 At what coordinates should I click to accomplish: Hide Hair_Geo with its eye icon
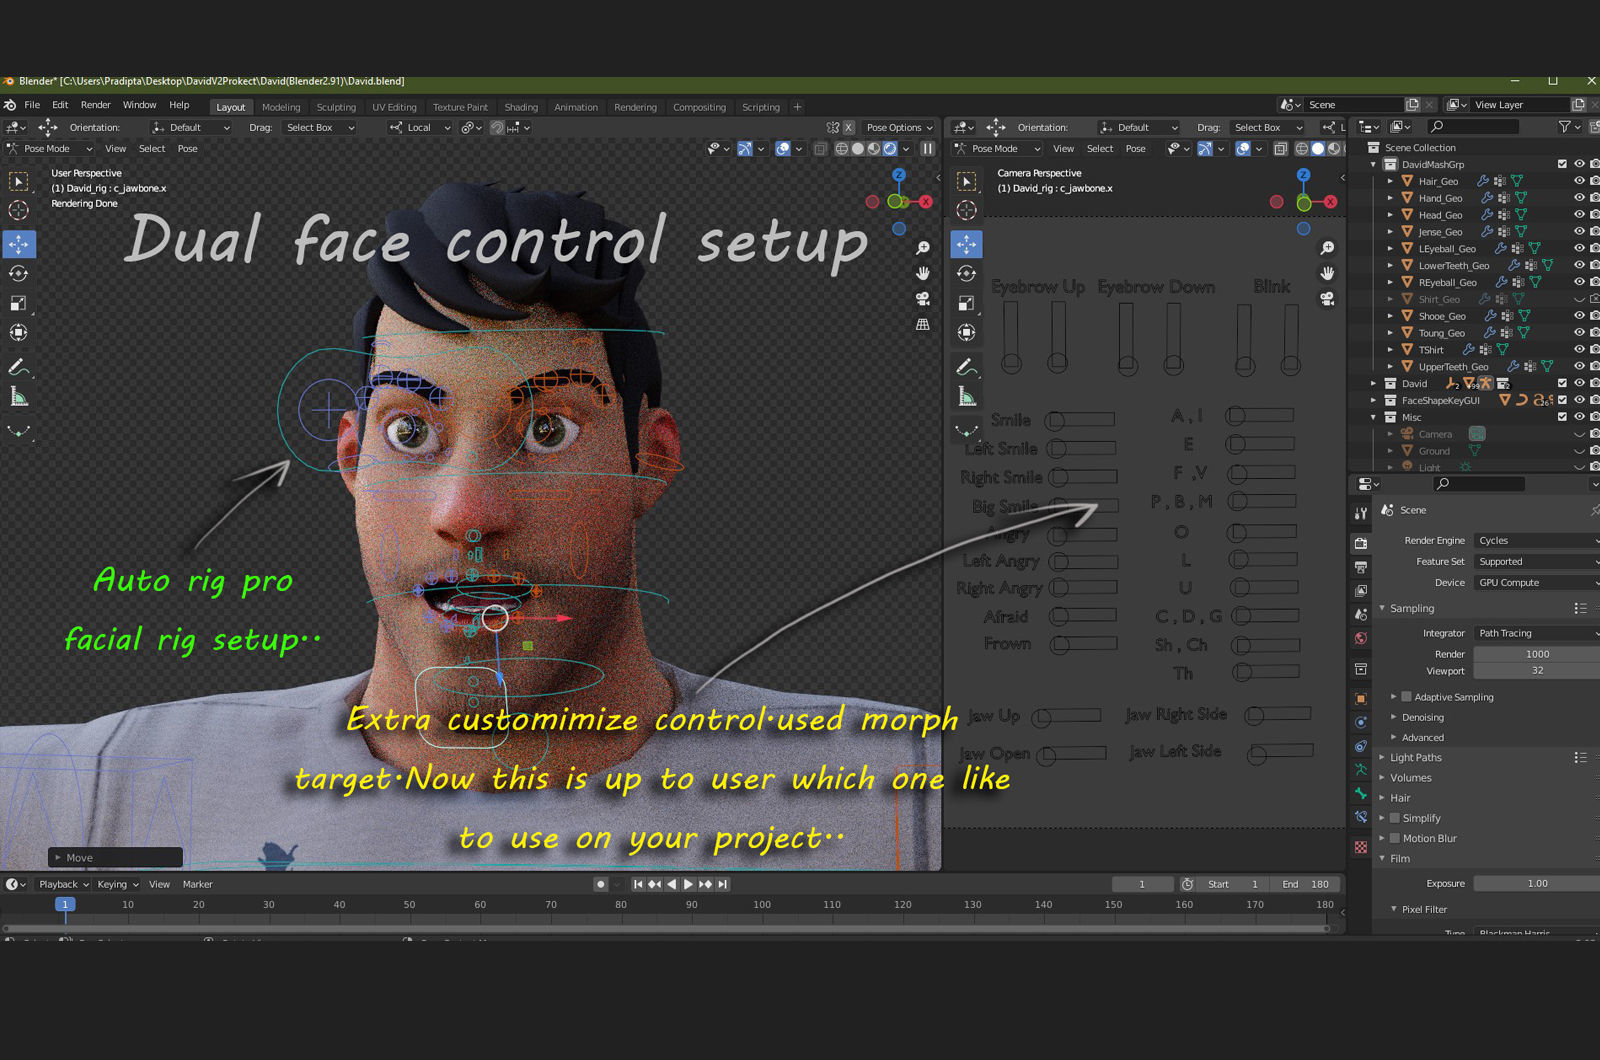tap(1579, 181)
